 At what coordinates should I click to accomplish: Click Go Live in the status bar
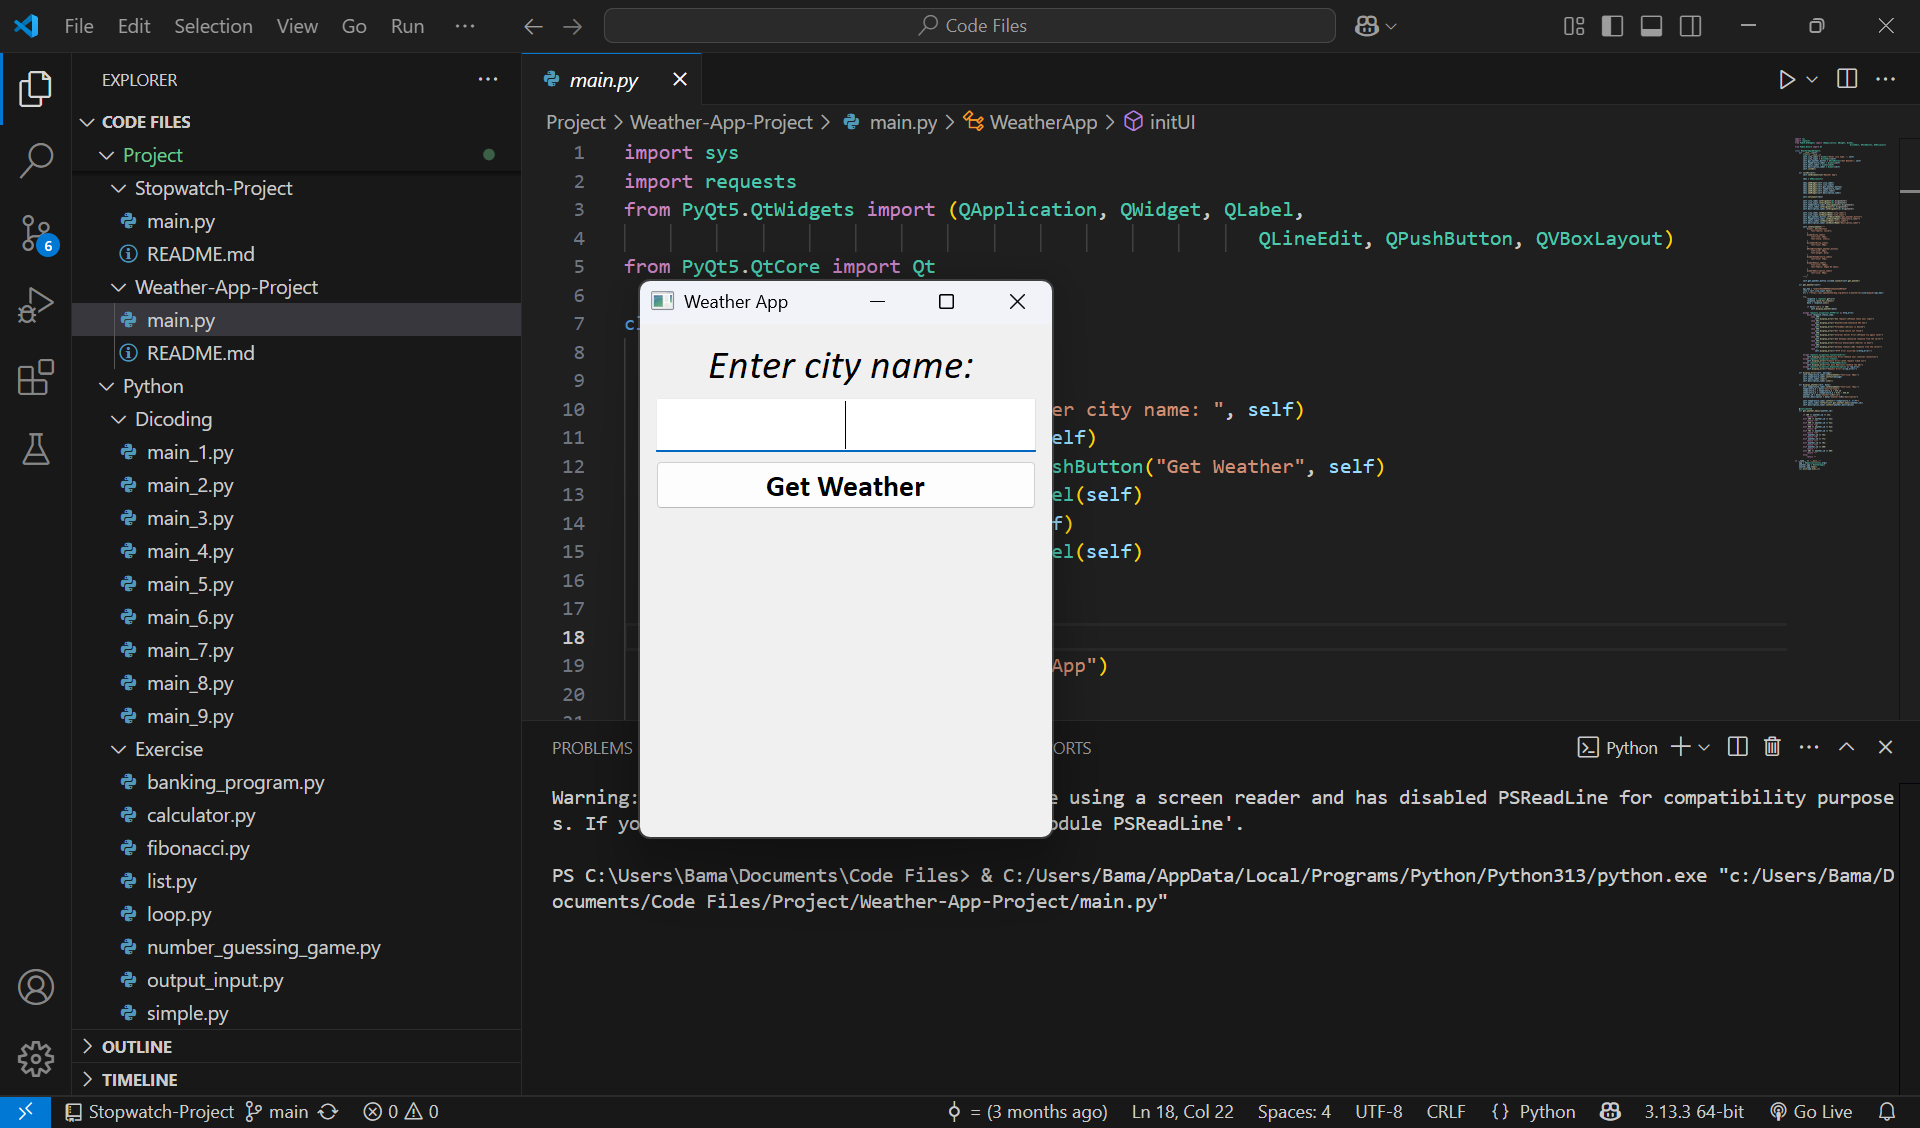[1811, 1112]
